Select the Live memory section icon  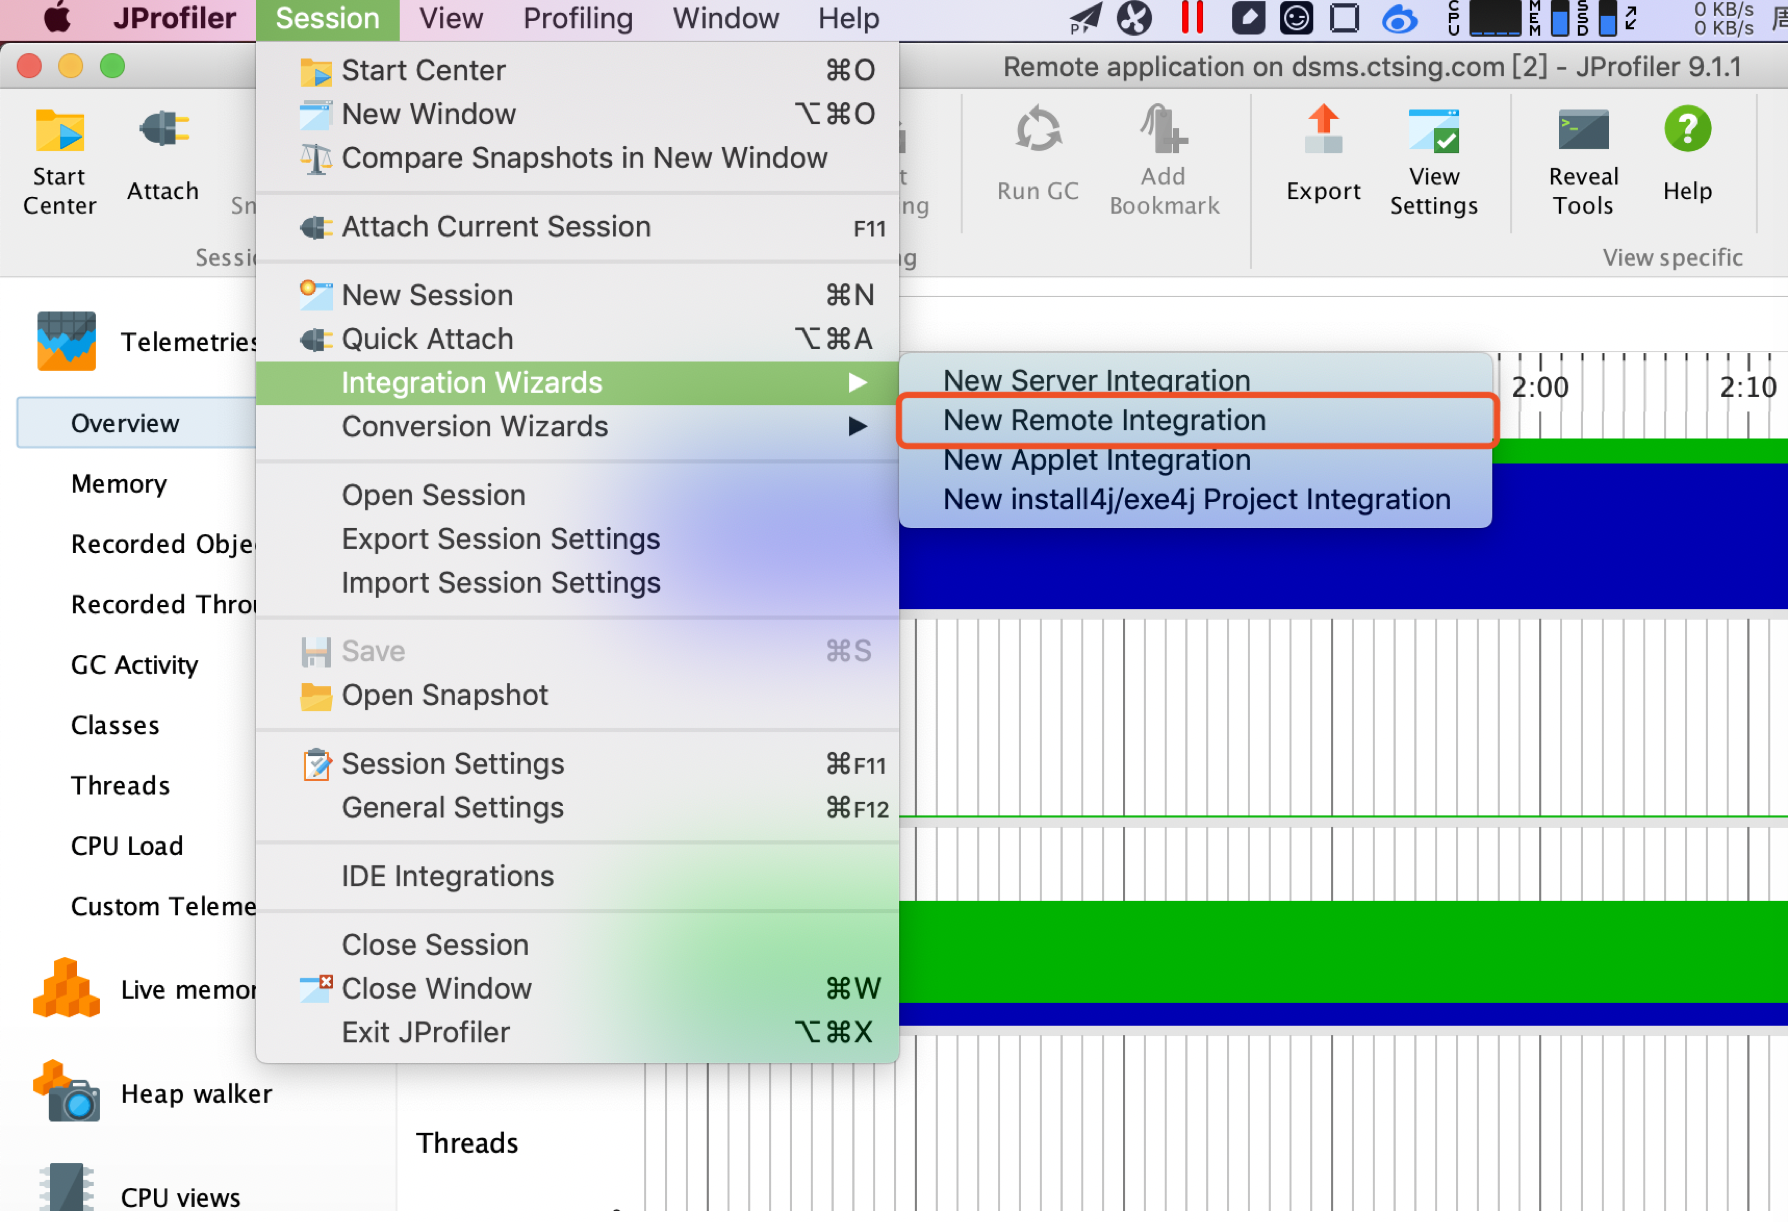click(66, 988)
